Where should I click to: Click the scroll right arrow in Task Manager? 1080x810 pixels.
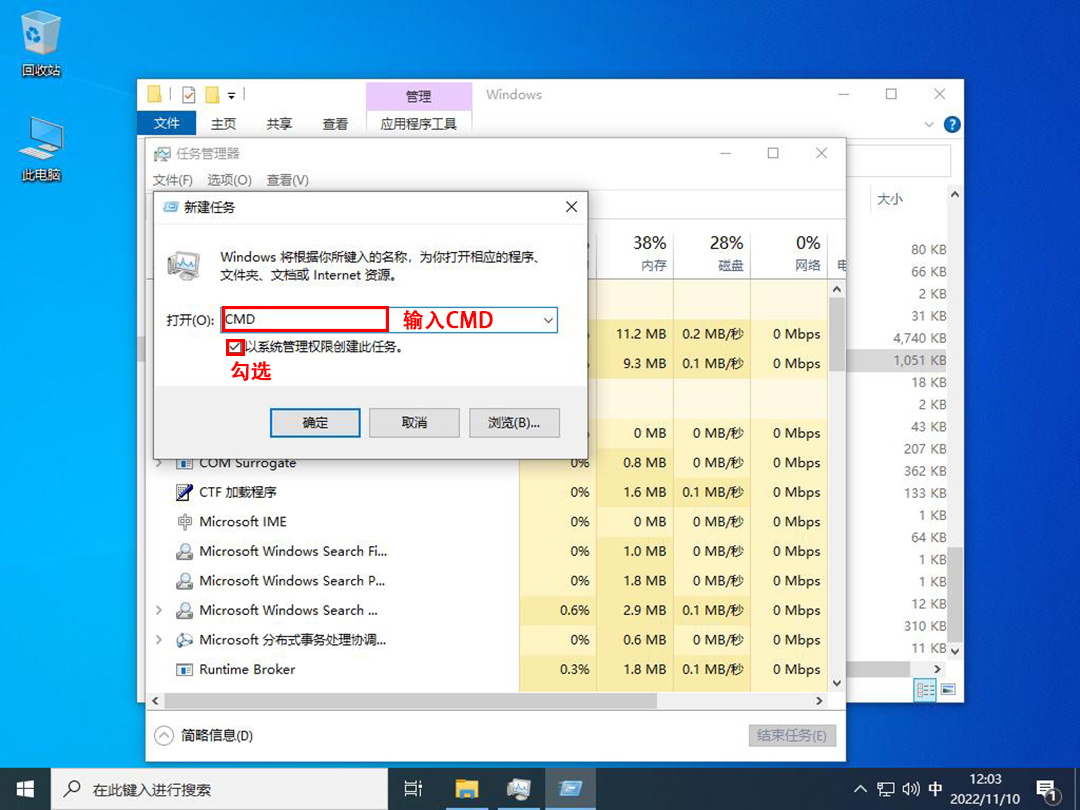pyautogui.click(x=819, y=700)
